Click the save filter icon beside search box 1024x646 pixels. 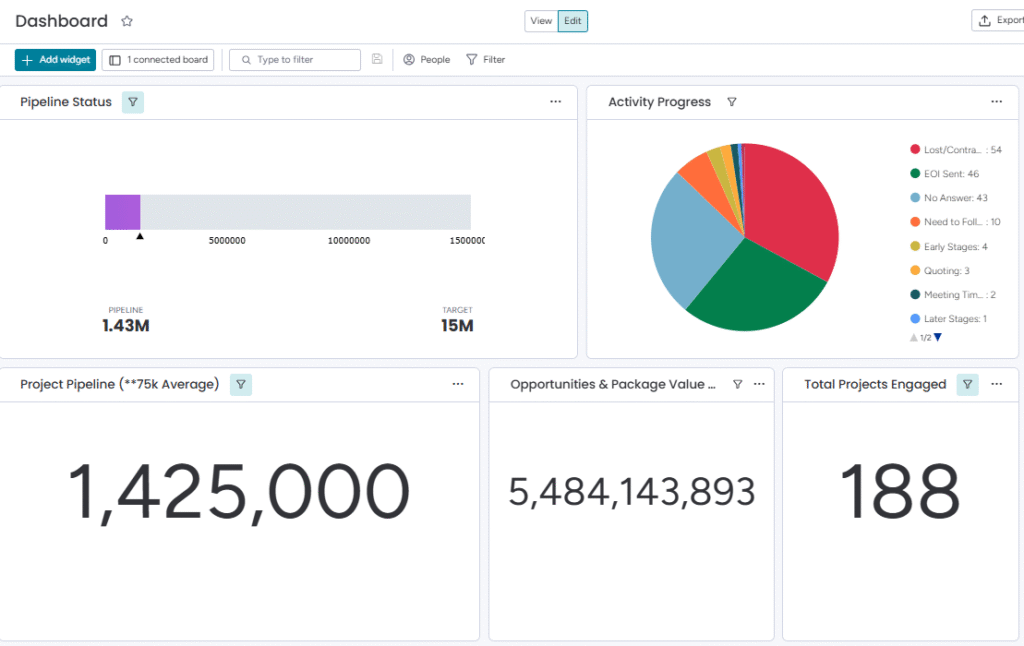tap(377, 60)
